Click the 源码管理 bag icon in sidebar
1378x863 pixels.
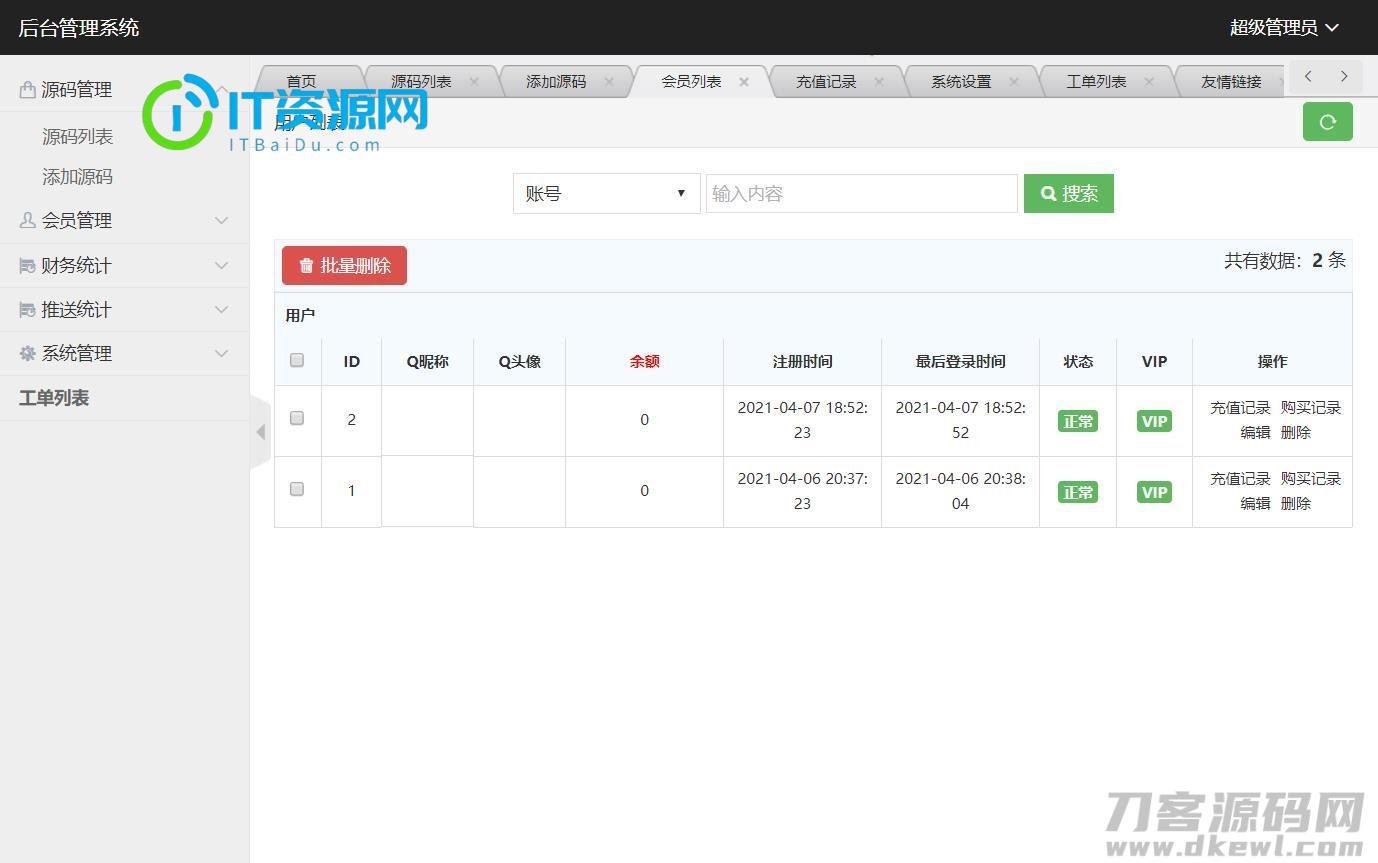click(x=28, y=90)
